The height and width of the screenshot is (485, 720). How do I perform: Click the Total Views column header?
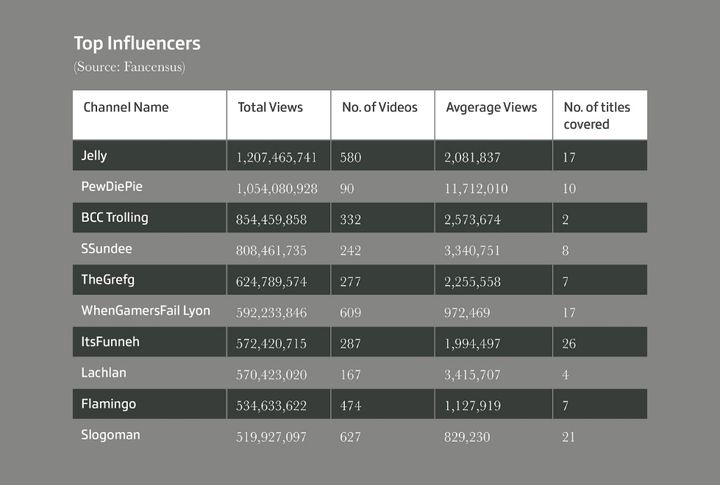point(270,107)
